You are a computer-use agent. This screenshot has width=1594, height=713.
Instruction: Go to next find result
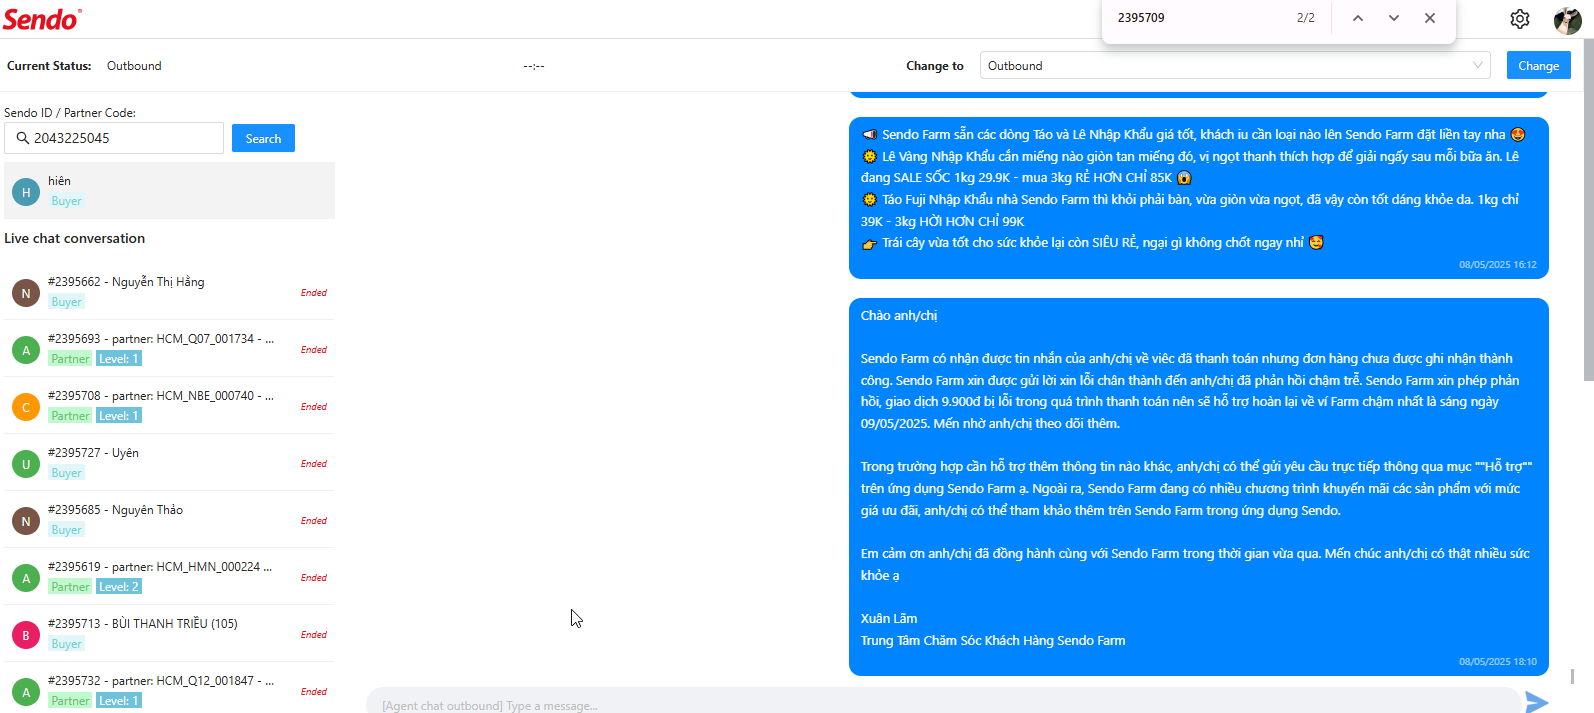coord(1394,18)
